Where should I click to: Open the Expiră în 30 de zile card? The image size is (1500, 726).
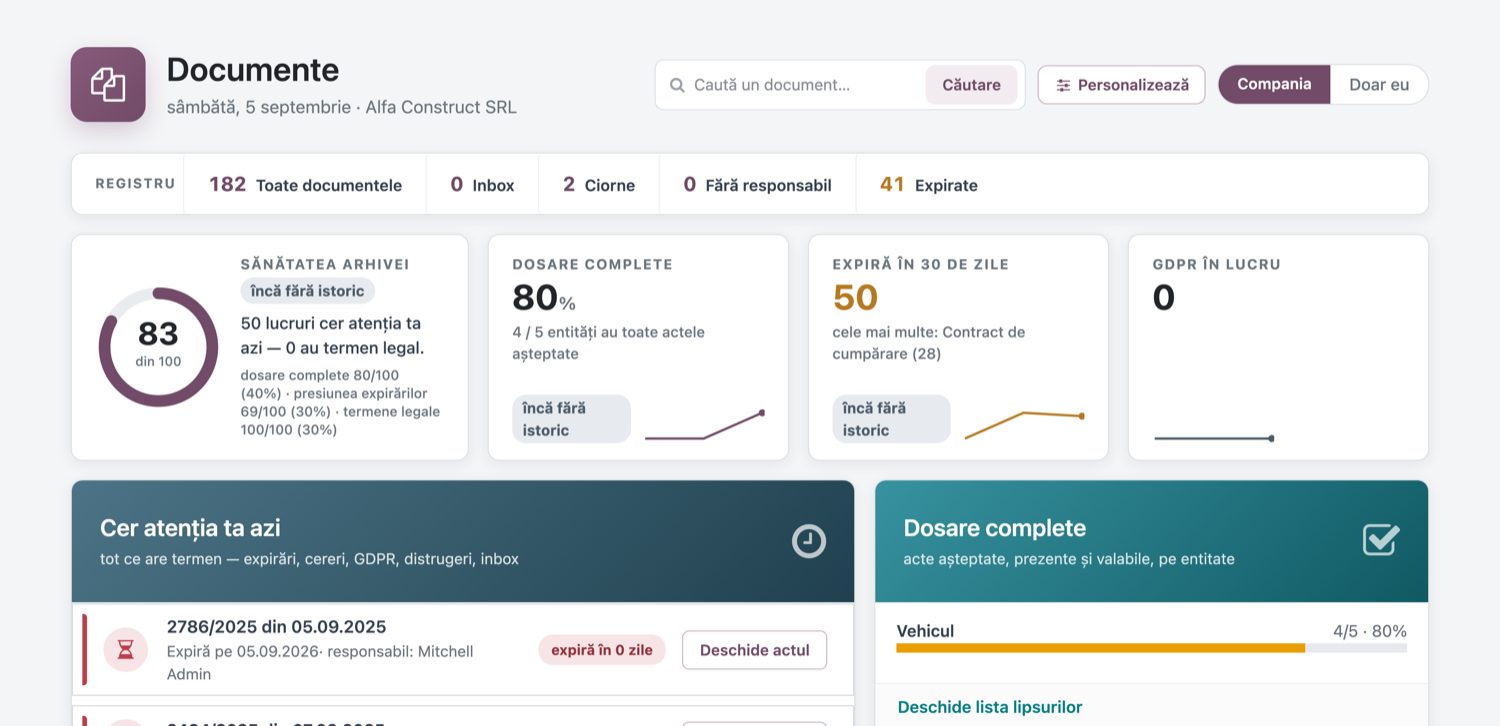(x=958, y=347)
